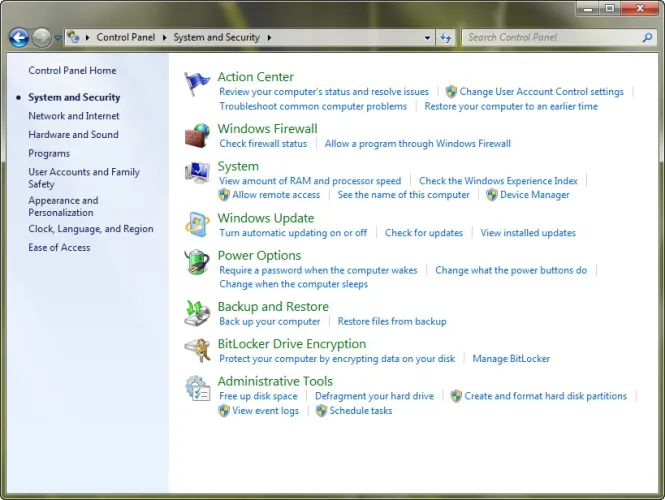Click See the name of this computer
This screenshot has height=500, width=665.
tap(404, 195)
